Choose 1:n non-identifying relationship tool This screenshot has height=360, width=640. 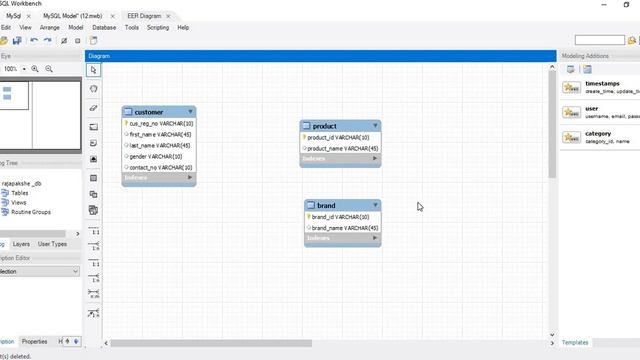(94, 246)
